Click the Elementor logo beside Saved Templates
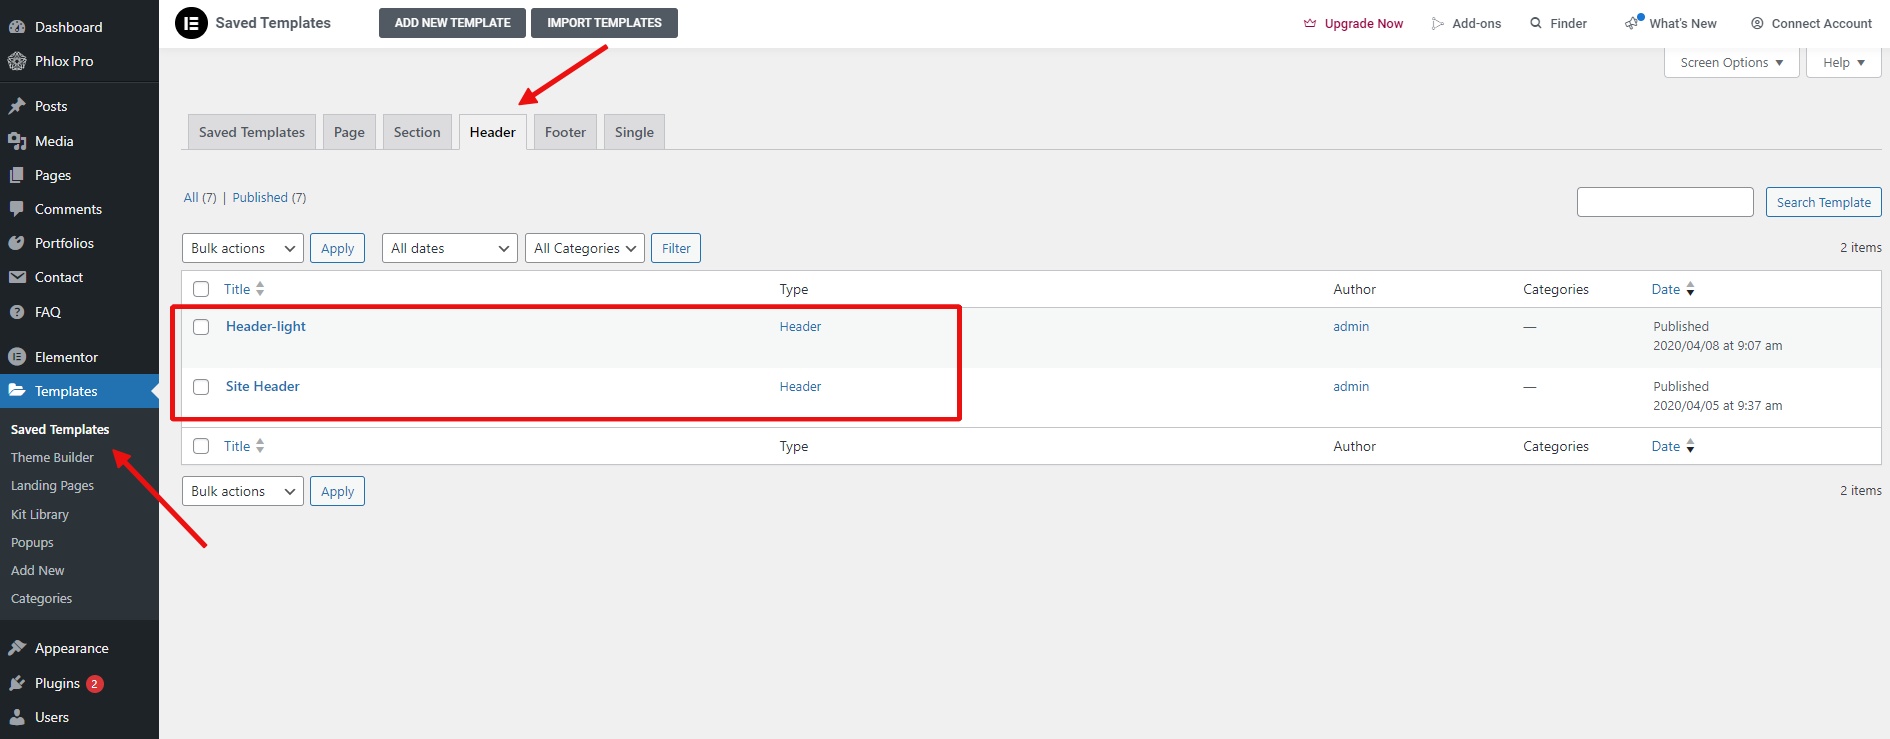 click(191, 23)
